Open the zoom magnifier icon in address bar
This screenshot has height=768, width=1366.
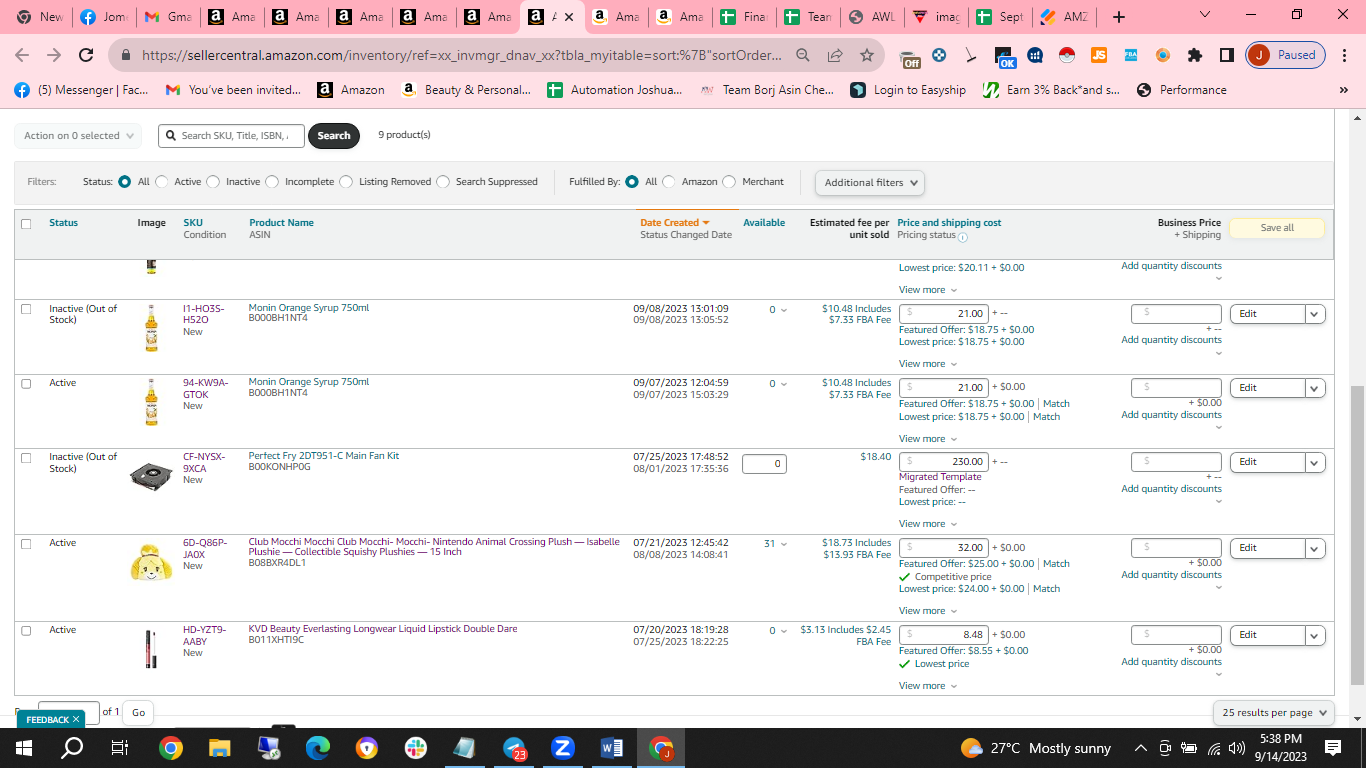pyautogui.click(x=803, y=55)
